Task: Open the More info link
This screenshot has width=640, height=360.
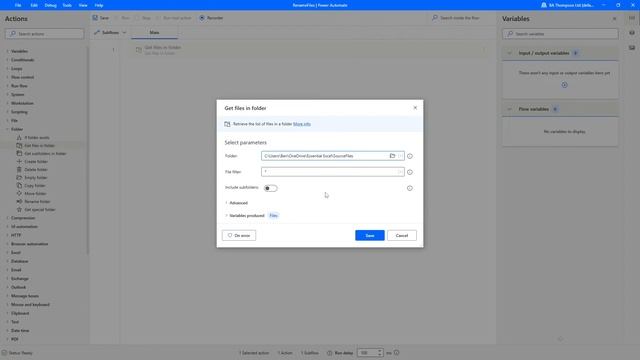Action: (302, 124)
